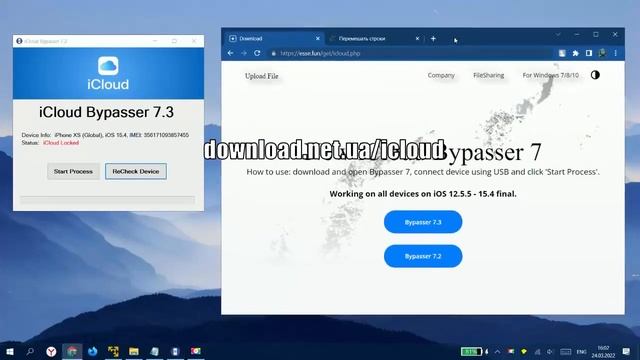Image resolution: width=640 pixels, height=360 pixels.
Task: Reload the current page
Action: click(x=257, y=53)
